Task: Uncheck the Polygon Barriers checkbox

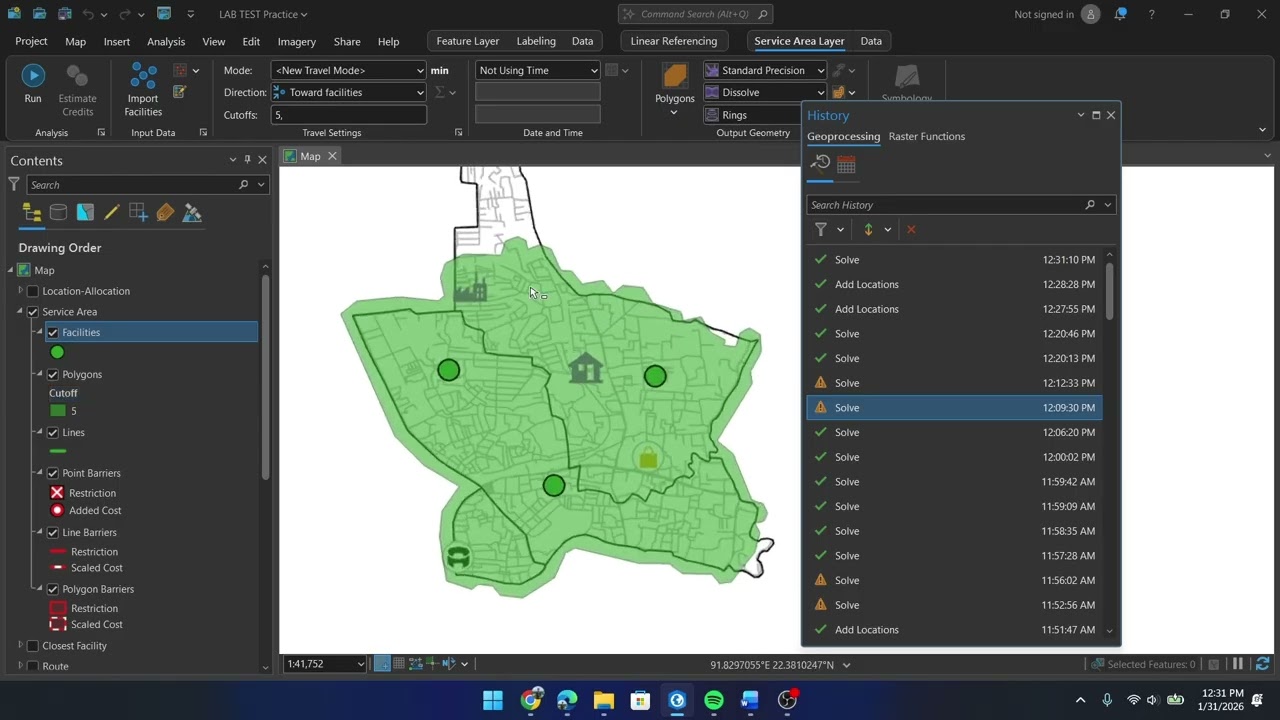Action: click(53, 589)
